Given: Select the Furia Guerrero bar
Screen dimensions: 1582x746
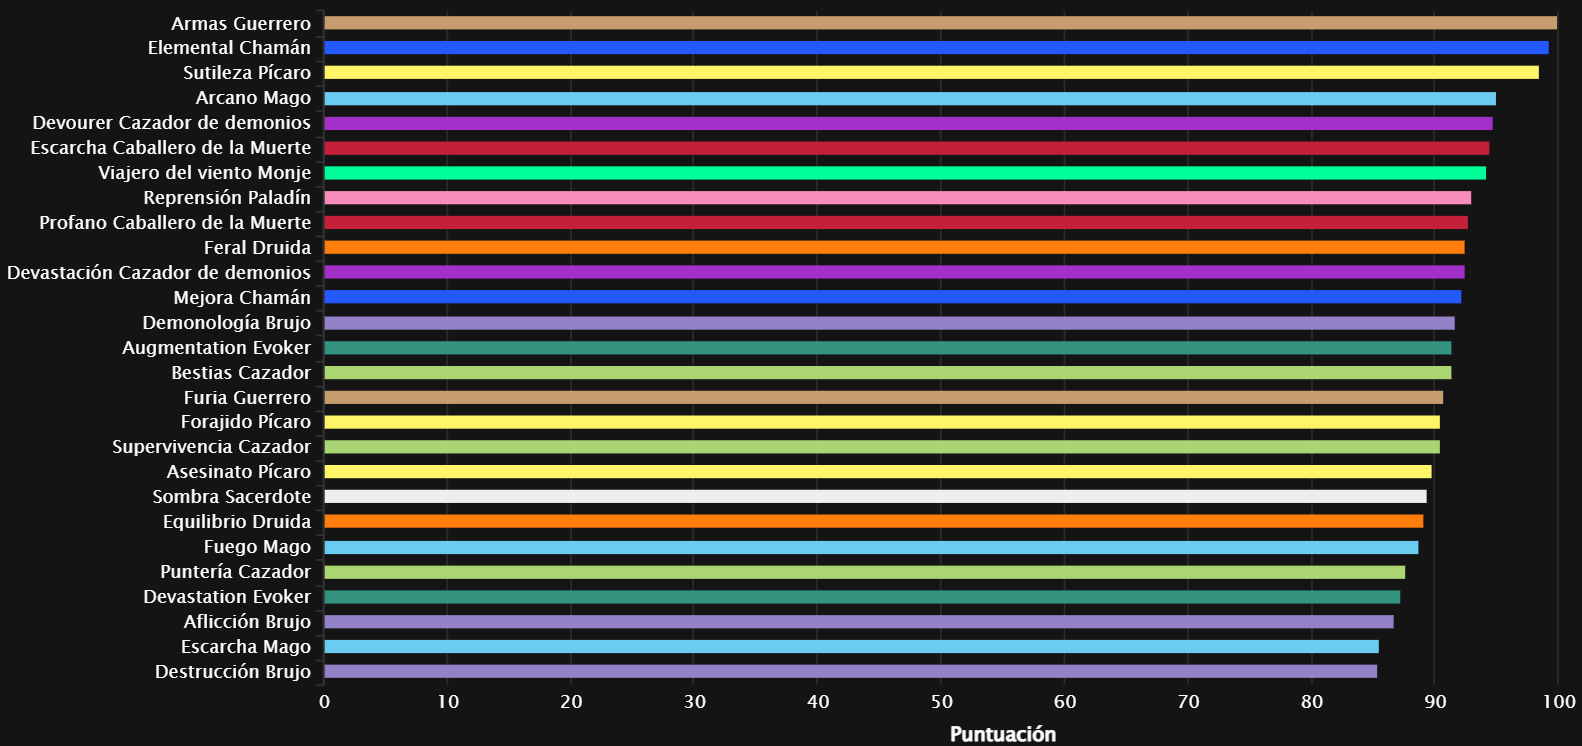Looking at the screenshot, I should coord(883,397).
